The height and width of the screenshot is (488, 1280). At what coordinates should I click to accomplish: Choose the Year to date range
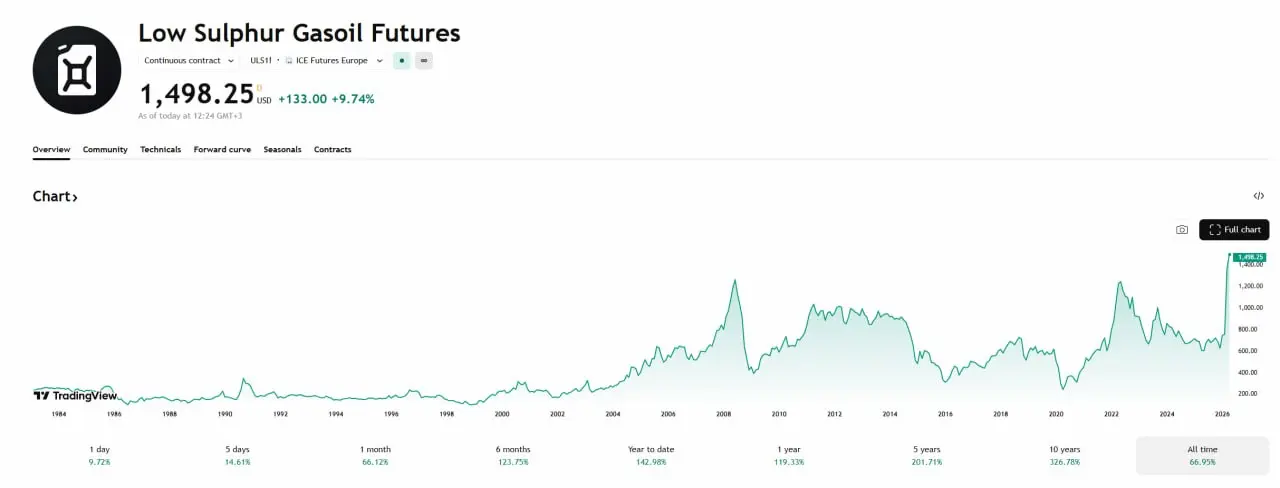pyautogui.click(x=651, y=455)
